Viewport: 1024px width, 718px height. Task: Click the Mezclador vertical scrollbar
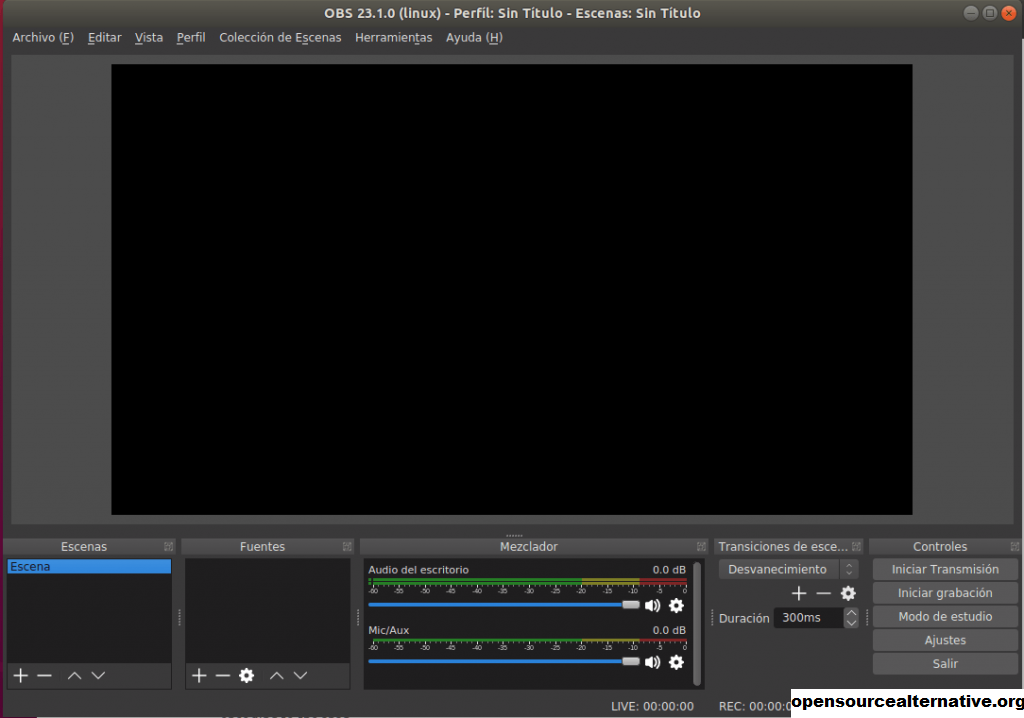point(697,624)
